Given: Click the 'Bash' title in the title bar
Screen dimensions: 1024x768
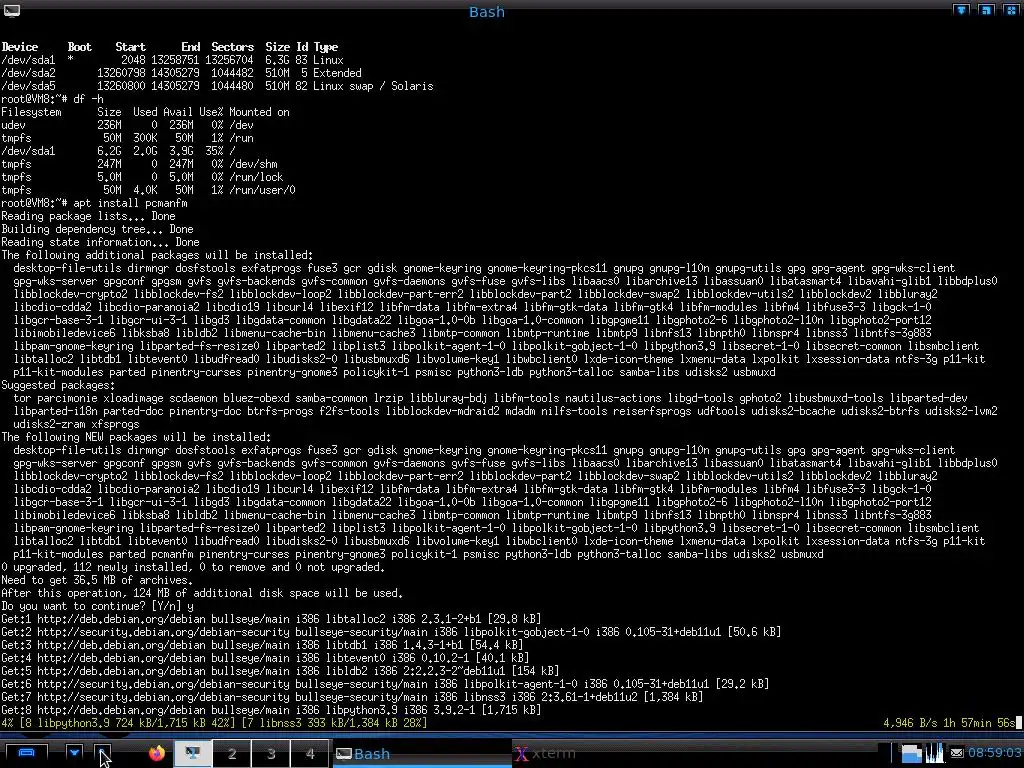Looking at the screenshot, I should (x=487, y=12).
